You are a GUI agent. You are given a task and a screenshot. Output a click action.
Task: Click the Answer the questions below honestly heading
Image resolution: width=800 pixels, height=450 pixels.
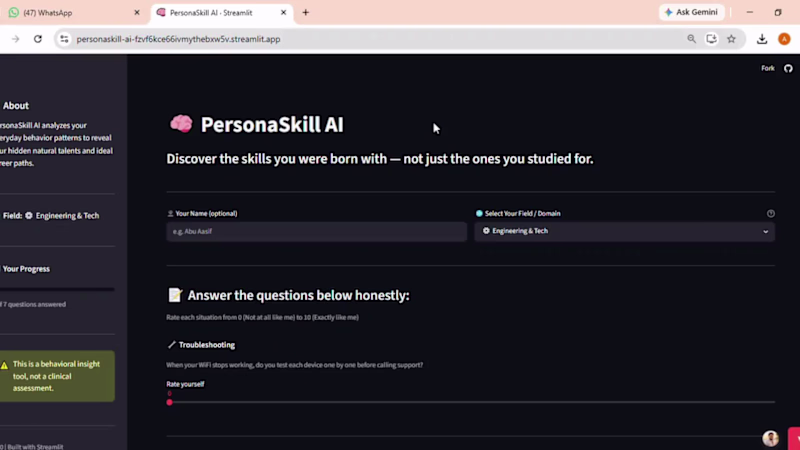(x=298, y=295)
